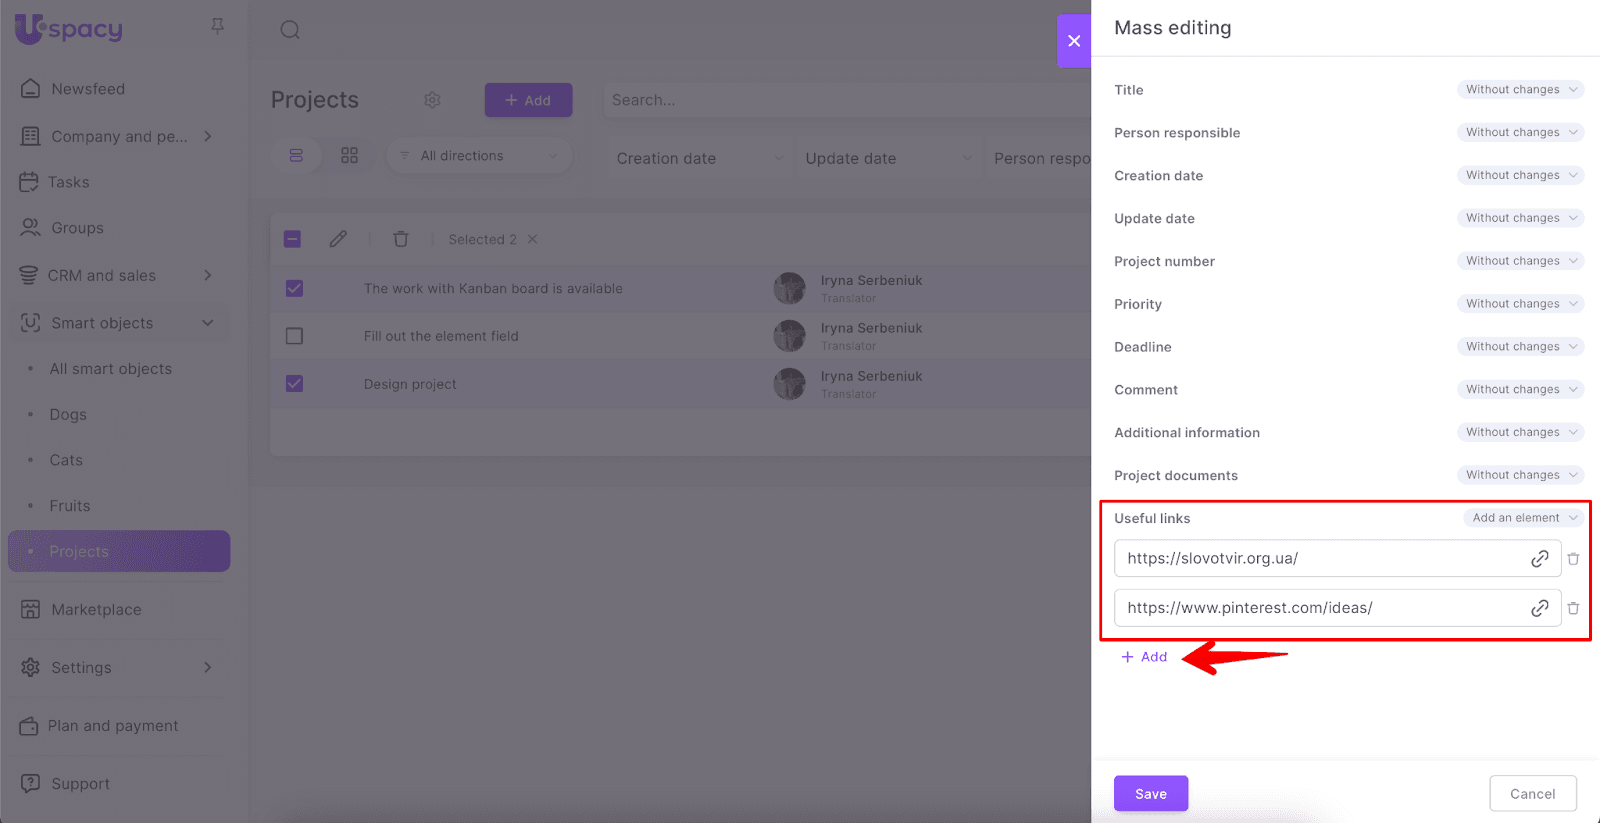Close the Mass editing panel
The image size is (1600, 823).
(x=1074, y=41)
